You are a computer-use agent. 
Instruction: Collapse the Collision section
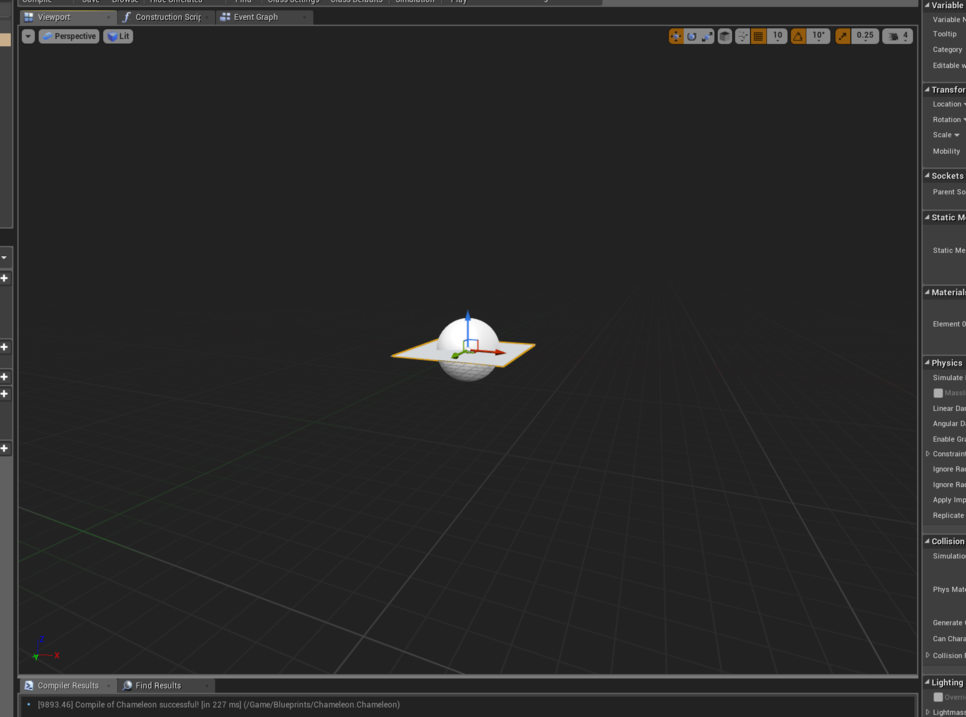(927, 541)
